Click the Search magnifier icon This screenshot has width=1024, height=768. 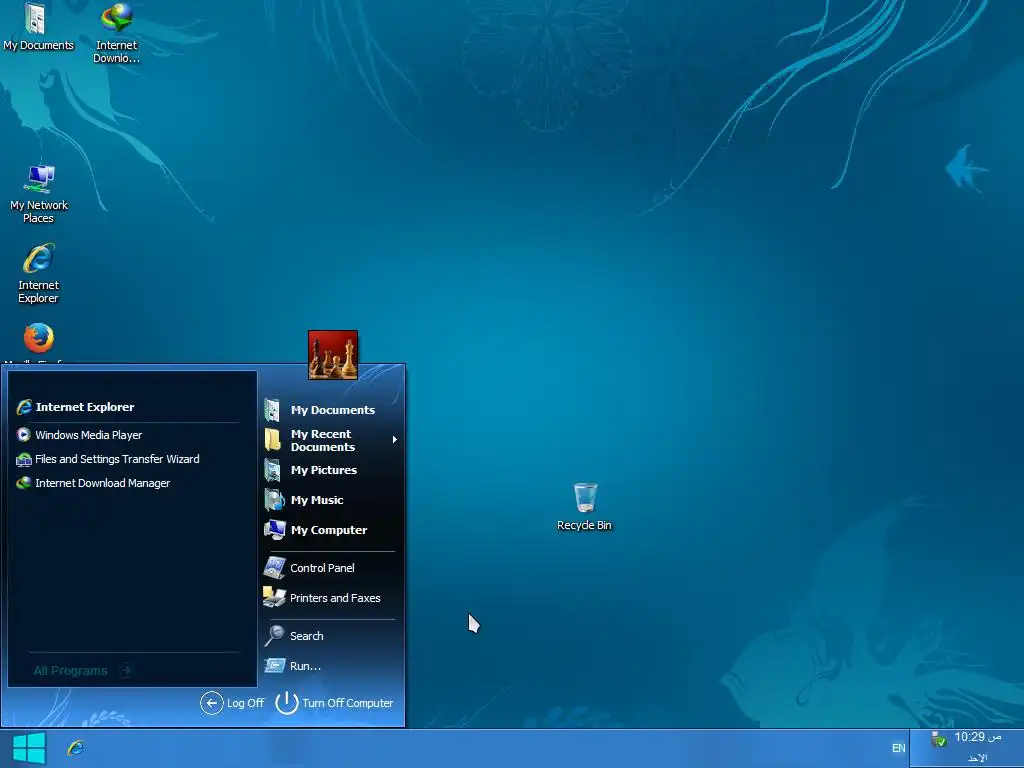pos(274,635)
